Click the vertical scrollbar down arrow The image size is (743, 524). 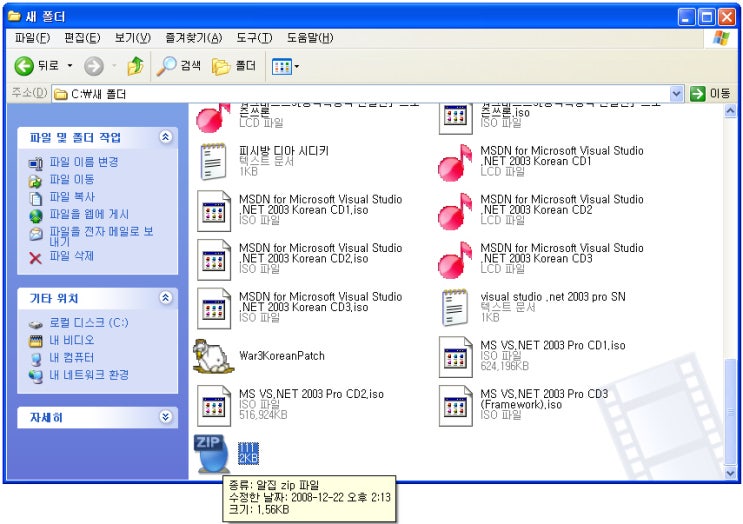pos(730,472)
